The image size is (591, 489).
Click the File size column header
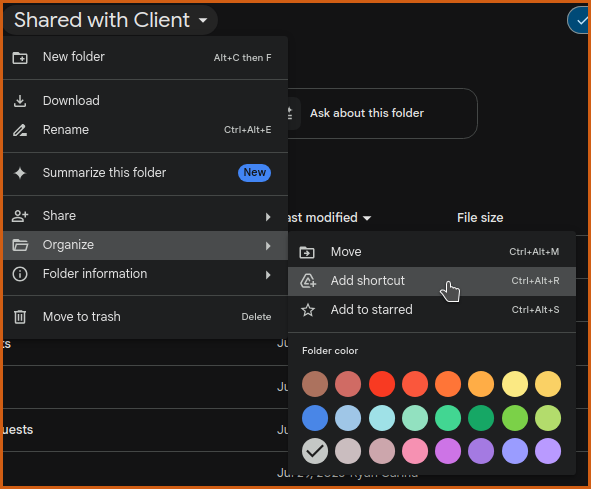tap(480, 218)
